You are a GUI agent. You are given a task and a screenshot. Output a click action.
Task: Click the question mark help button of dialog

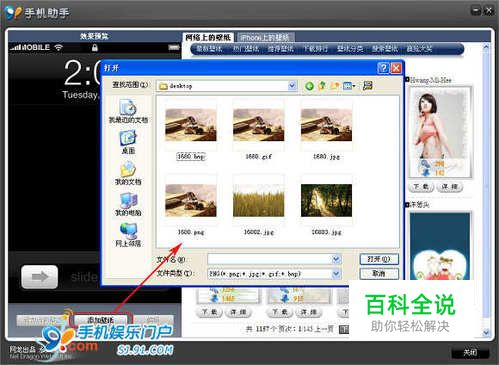pyautogui.click(x=383, y=68)
